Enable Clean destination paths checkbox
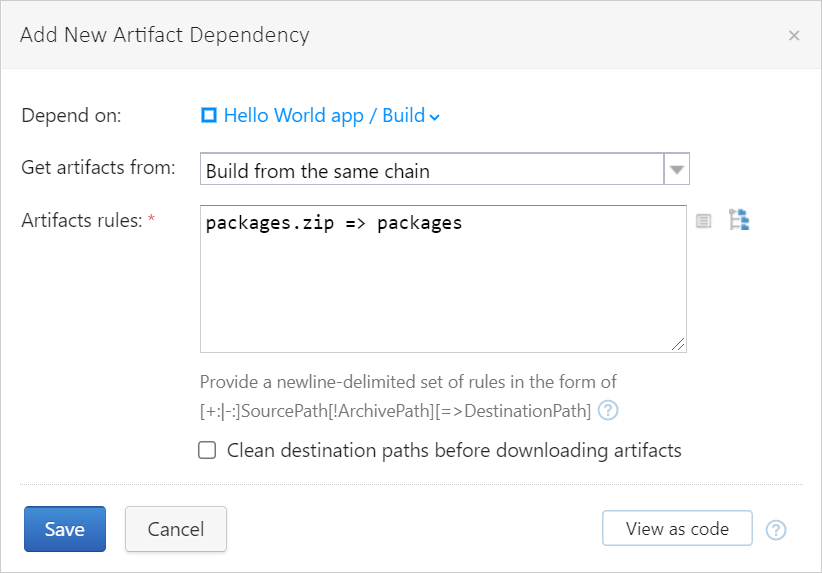The width and height of the screenshot is (822, 573). pyautogui.click(x=207, y=450)
